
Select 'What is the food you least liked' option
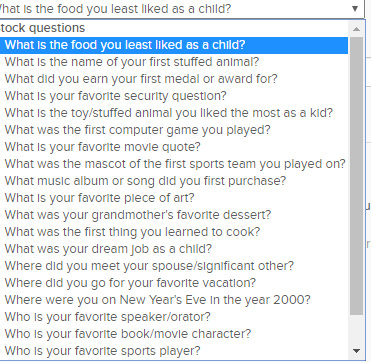[x=173, y=45]
